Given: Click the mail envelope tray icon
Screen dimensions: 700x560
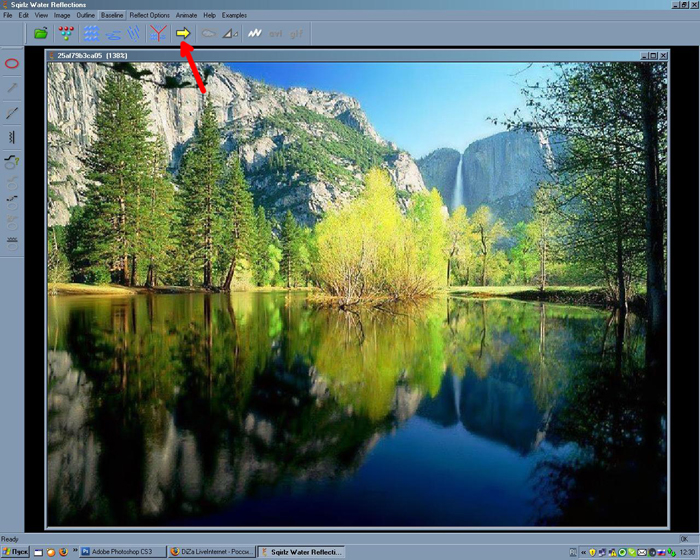Looking at the screenshot, I should [642, 552].
